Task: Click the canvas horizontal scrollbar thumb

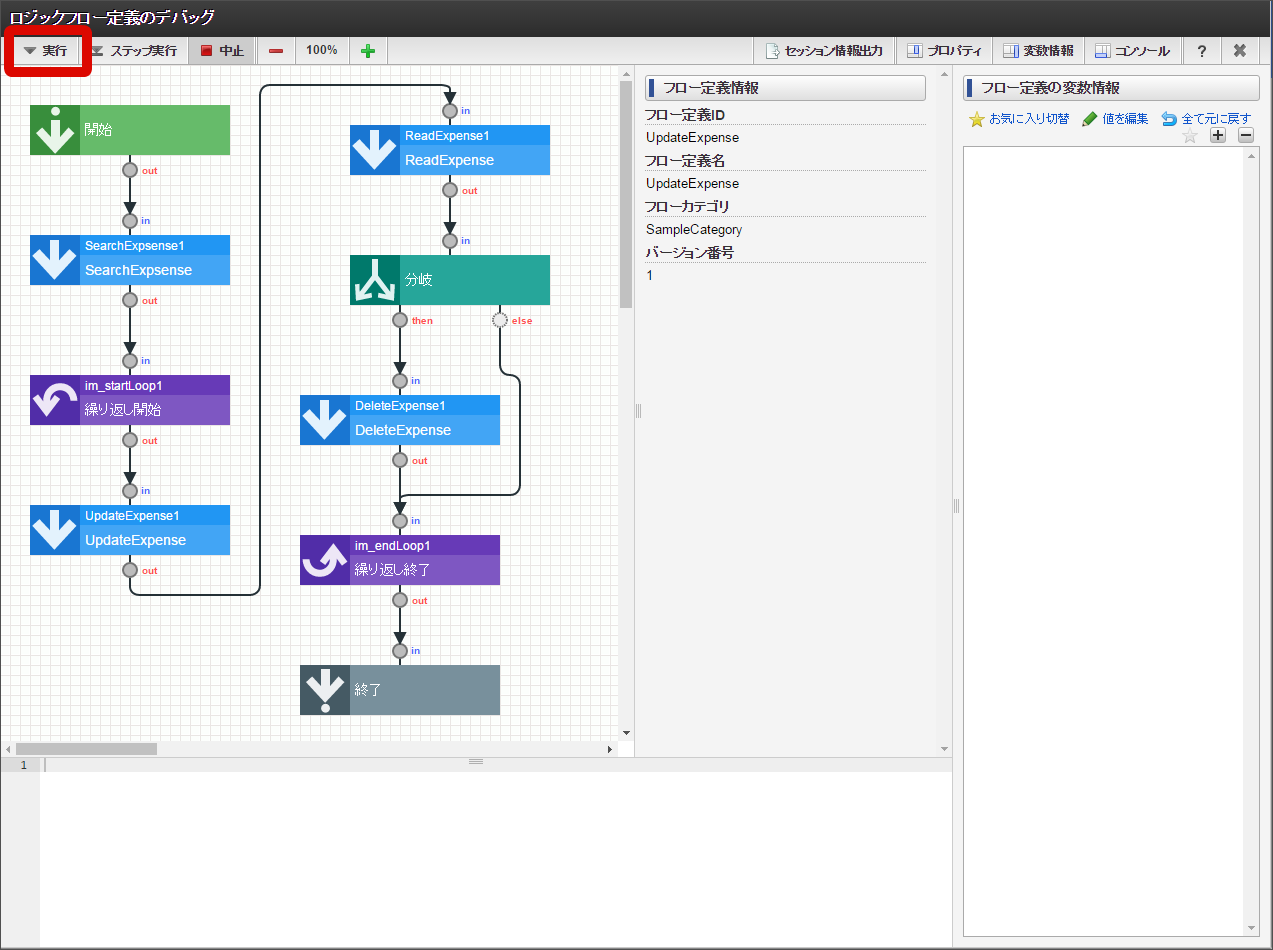Action: 86,749
